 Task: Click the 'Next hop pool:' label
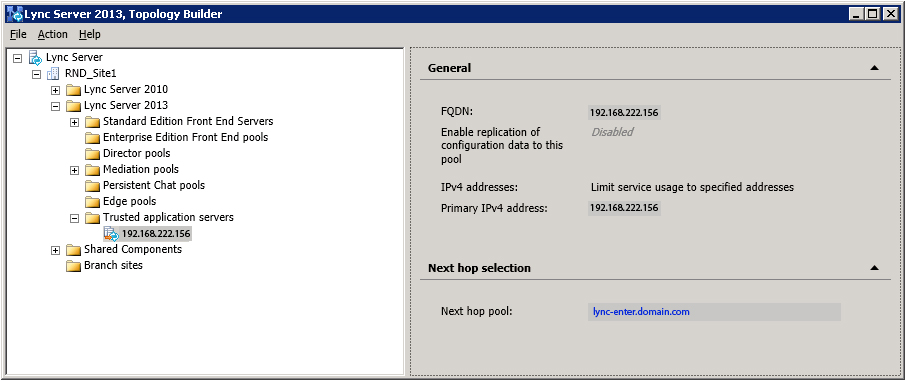pyautogui.click(x=477, y=312)
